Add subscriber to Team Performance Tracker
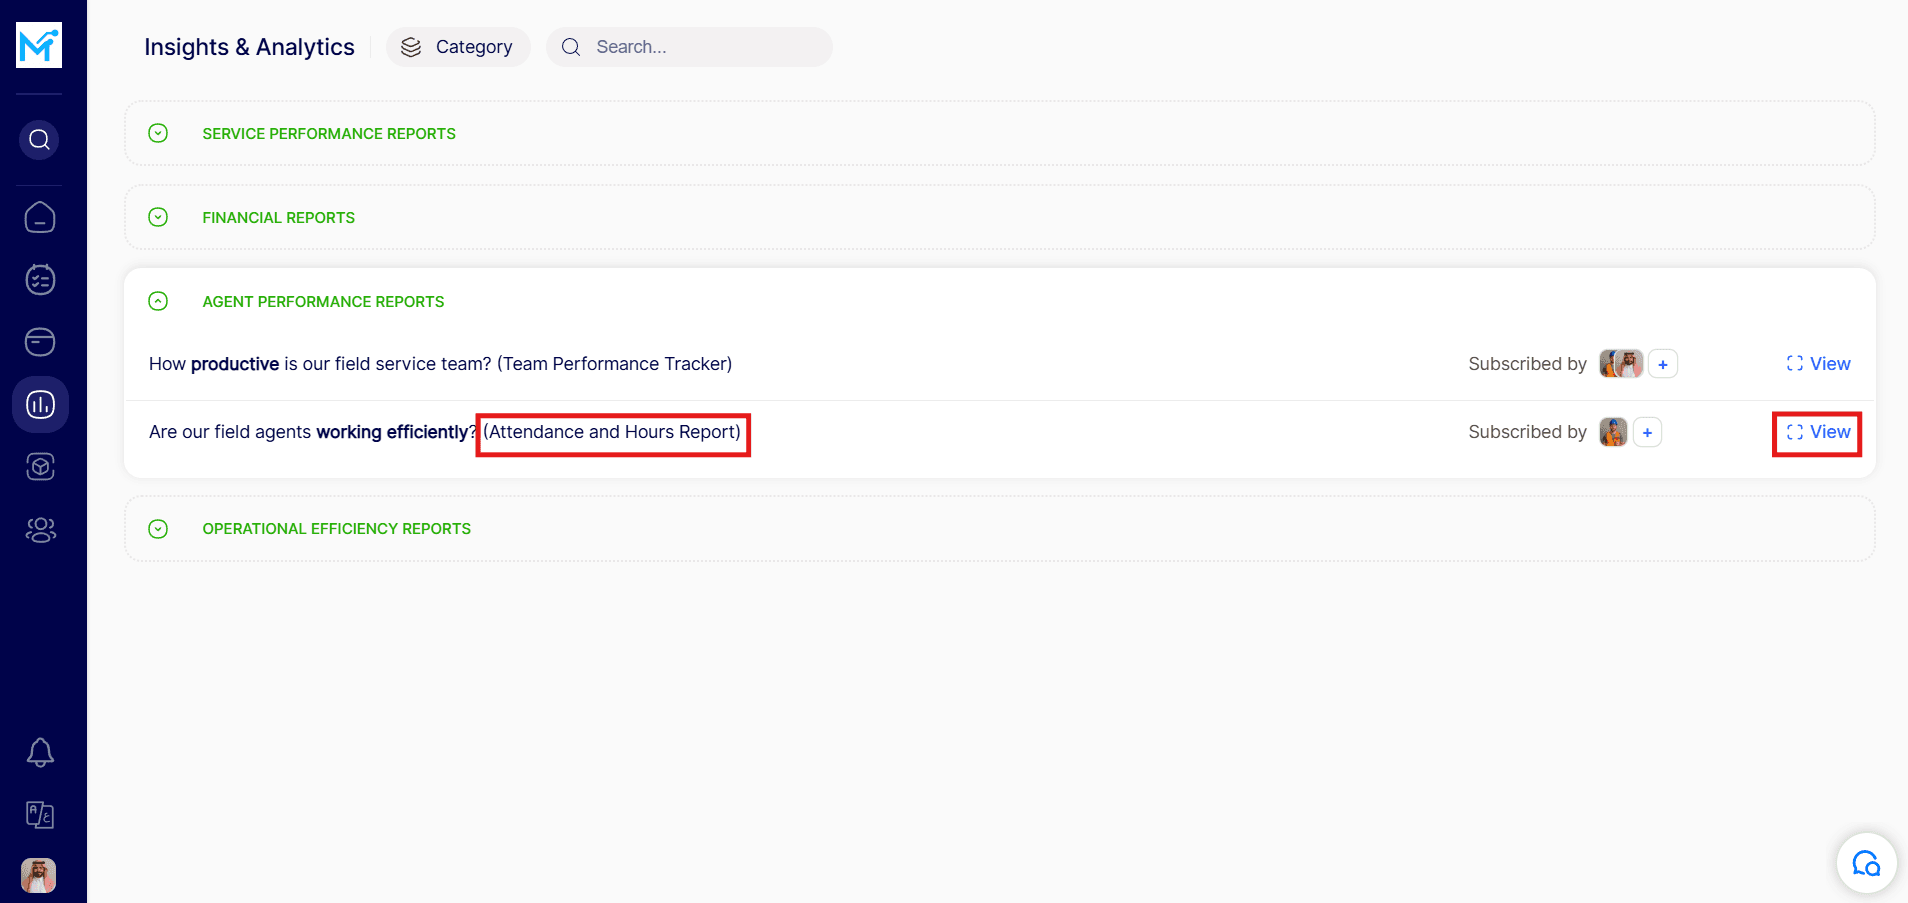This screenshot has width=1908, height=903. [1662, 364]
